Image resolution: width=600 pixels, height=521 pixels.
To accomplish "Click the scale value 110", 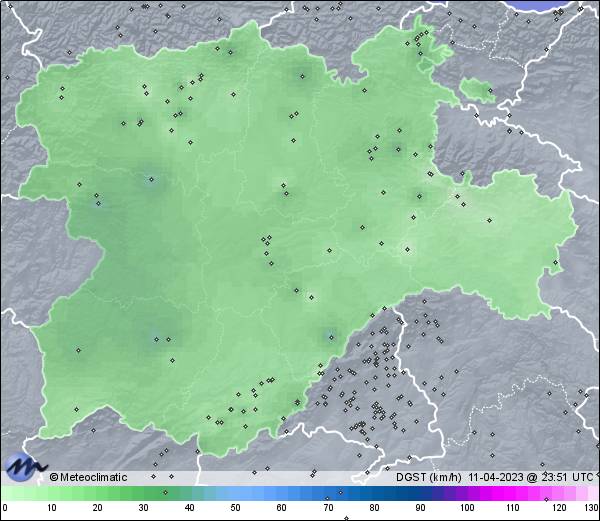I will pyautogui.click(x=513, y=508).
